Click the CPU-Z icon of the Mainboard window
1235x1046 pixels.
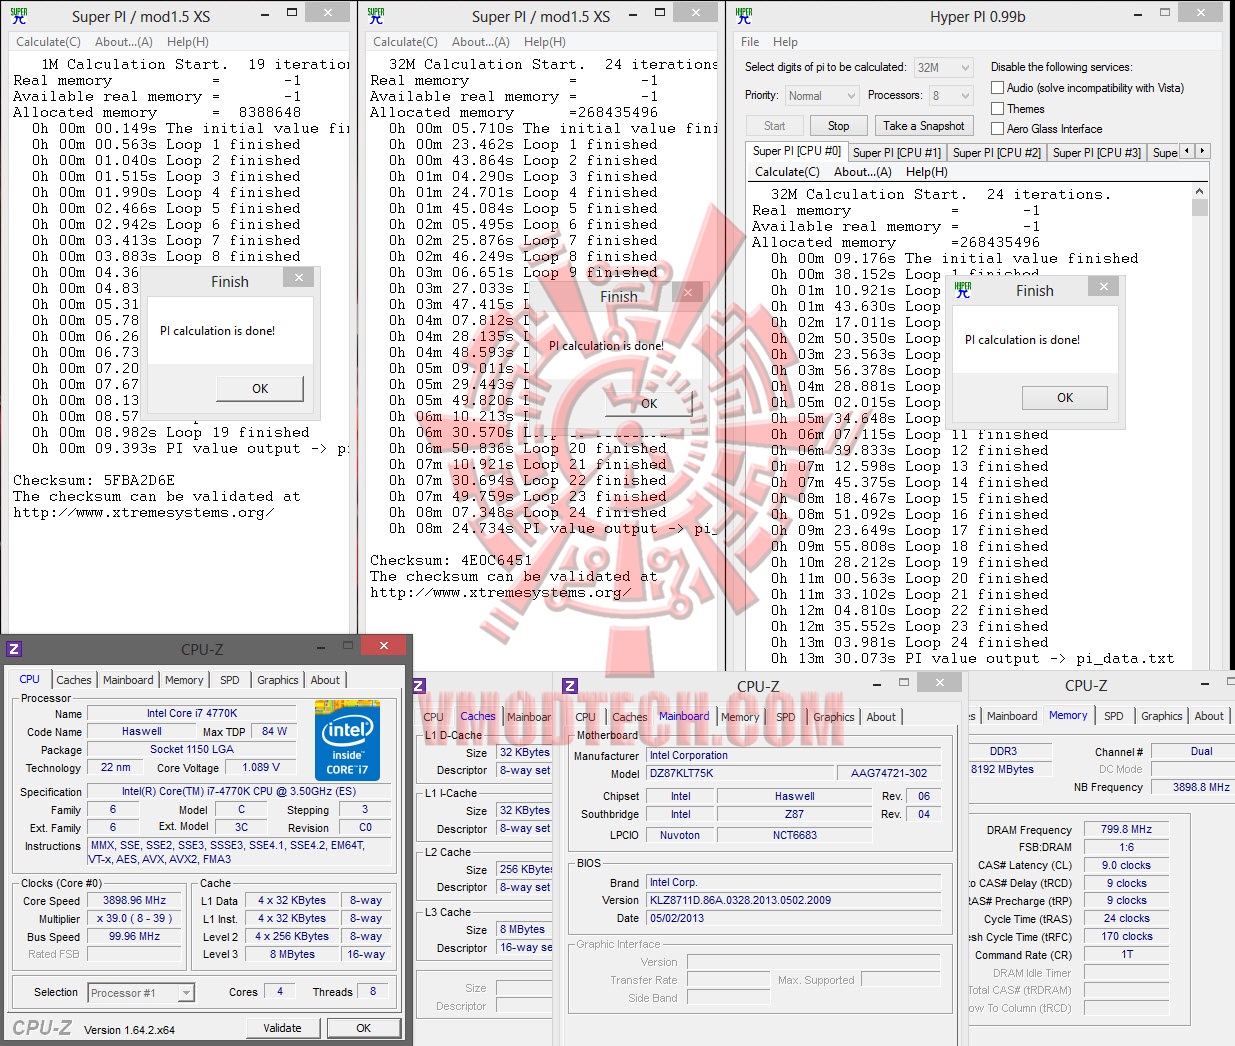tap(570, 686)
